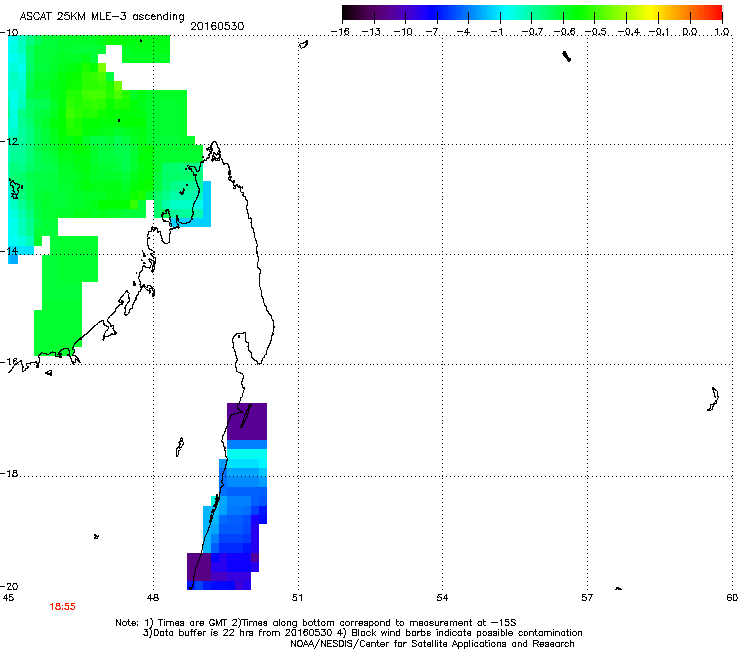This screenshot has width=740, height=650.
Task: Click the 48 longitude axis label
Action: point(152,598)
